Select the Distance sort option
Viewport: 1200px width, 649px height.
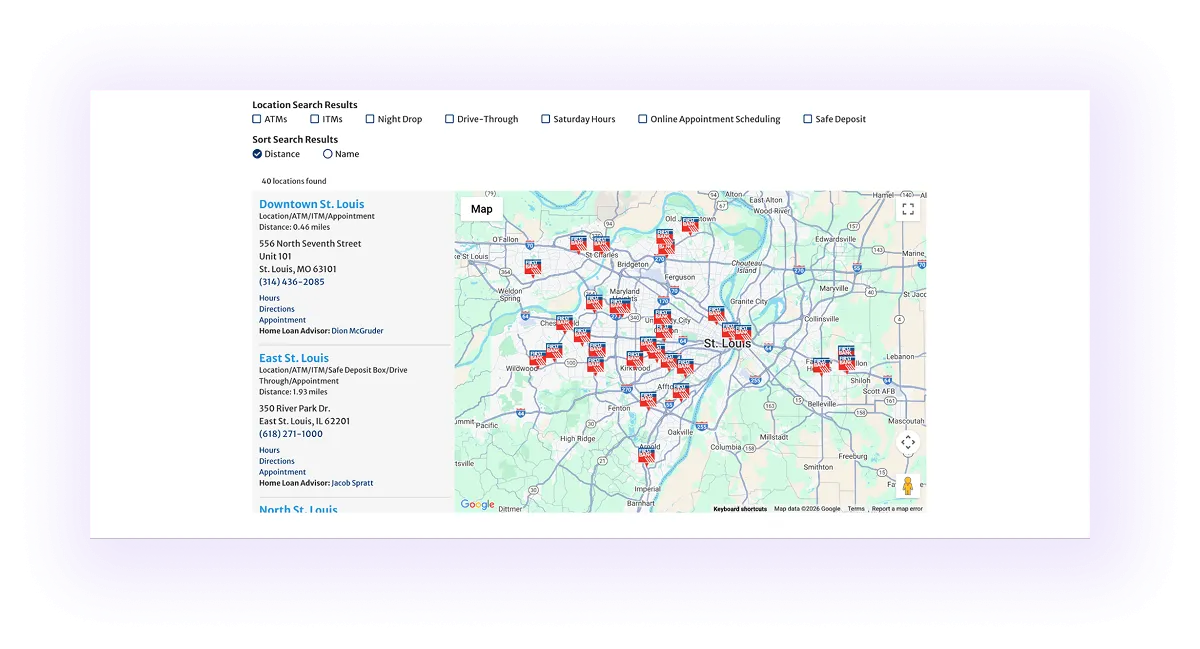point(257,153)
